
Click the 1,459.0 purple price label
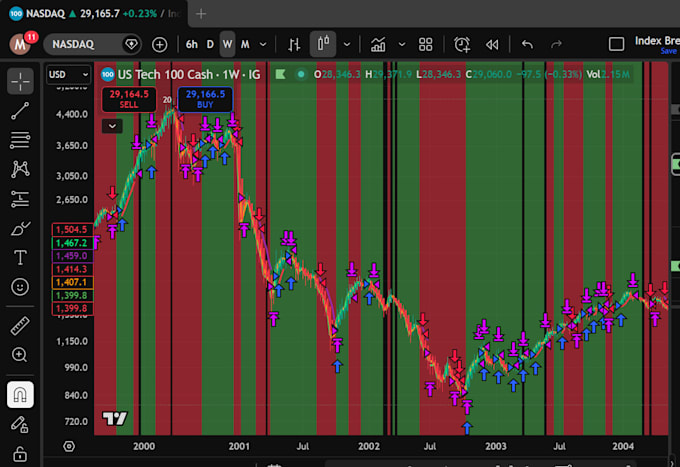click(72, 256)
